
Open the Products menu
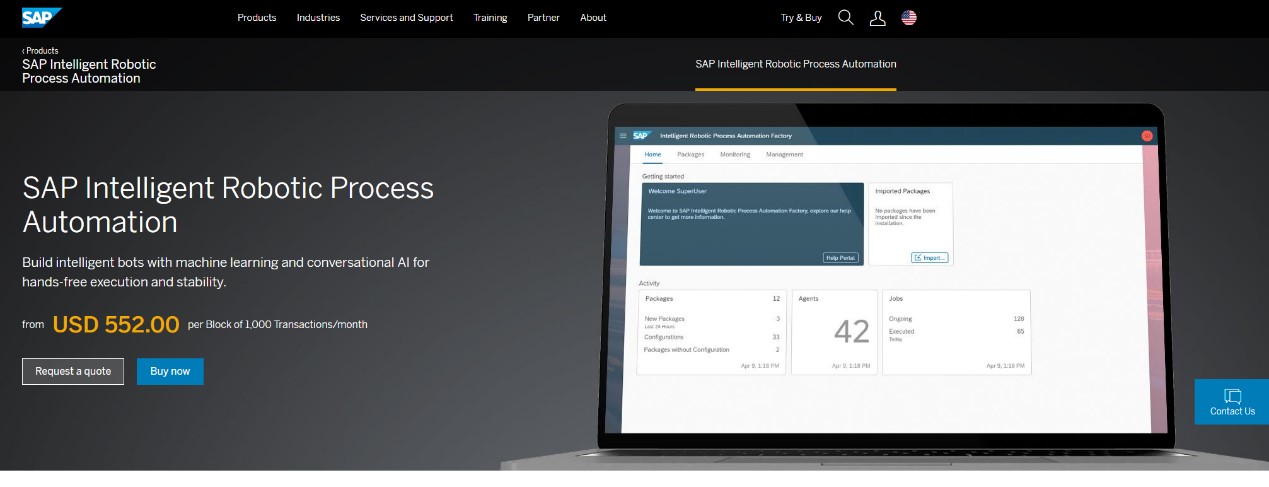point(257,18)
